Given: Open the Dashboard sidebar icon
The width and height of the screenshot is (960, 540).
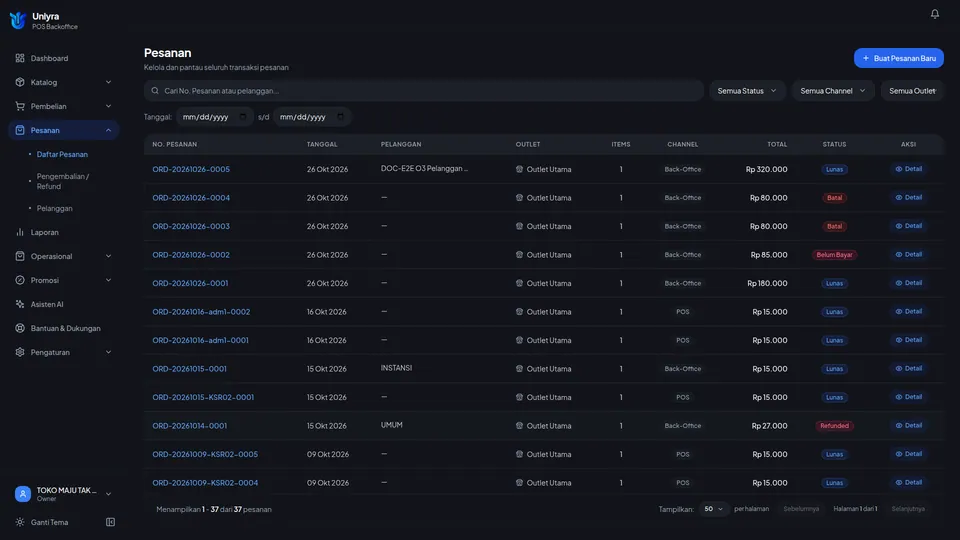Looking at the screenshot, I should tap(20, 58).
